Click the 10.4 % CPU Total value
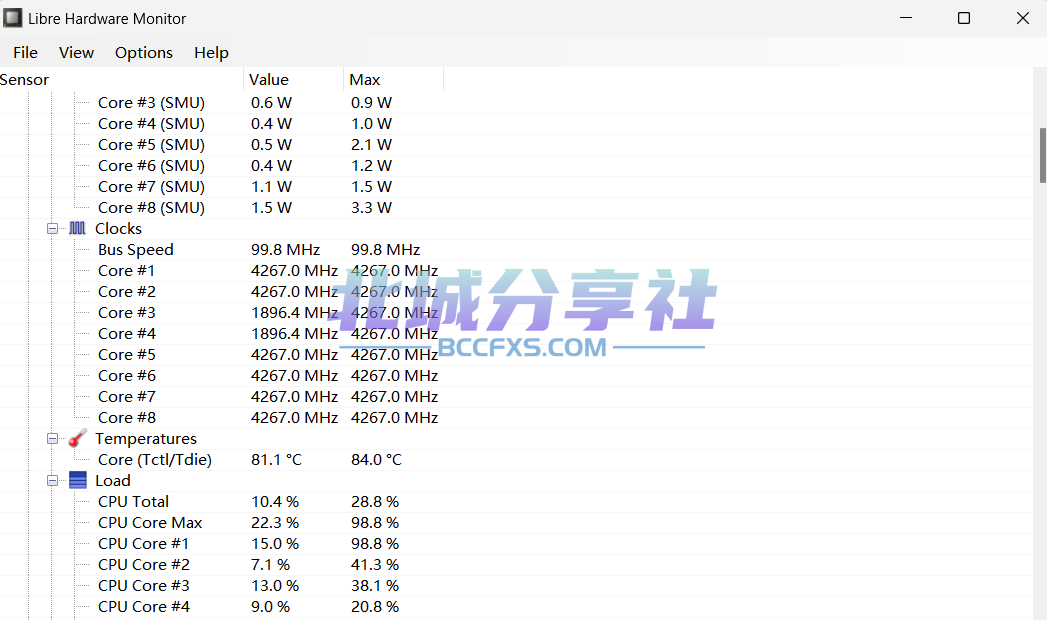The image size is (1047, 620). click(275, 502)
